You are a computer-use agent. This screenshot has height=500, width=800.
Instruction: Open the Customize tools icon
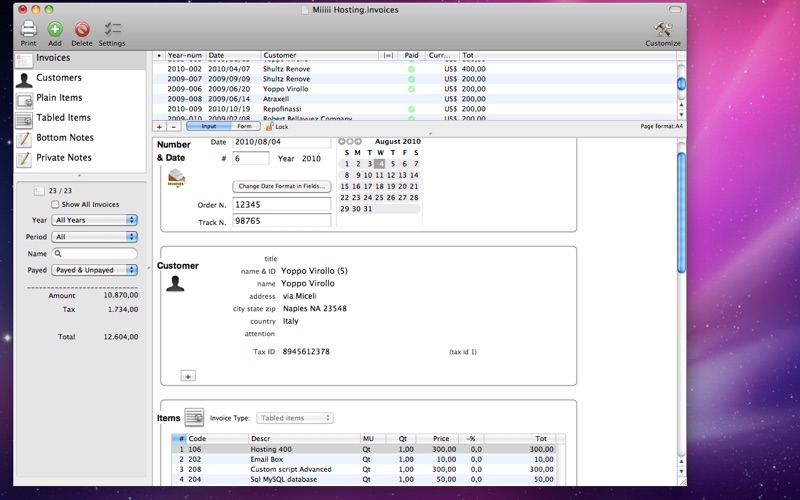tap(662, 30)
